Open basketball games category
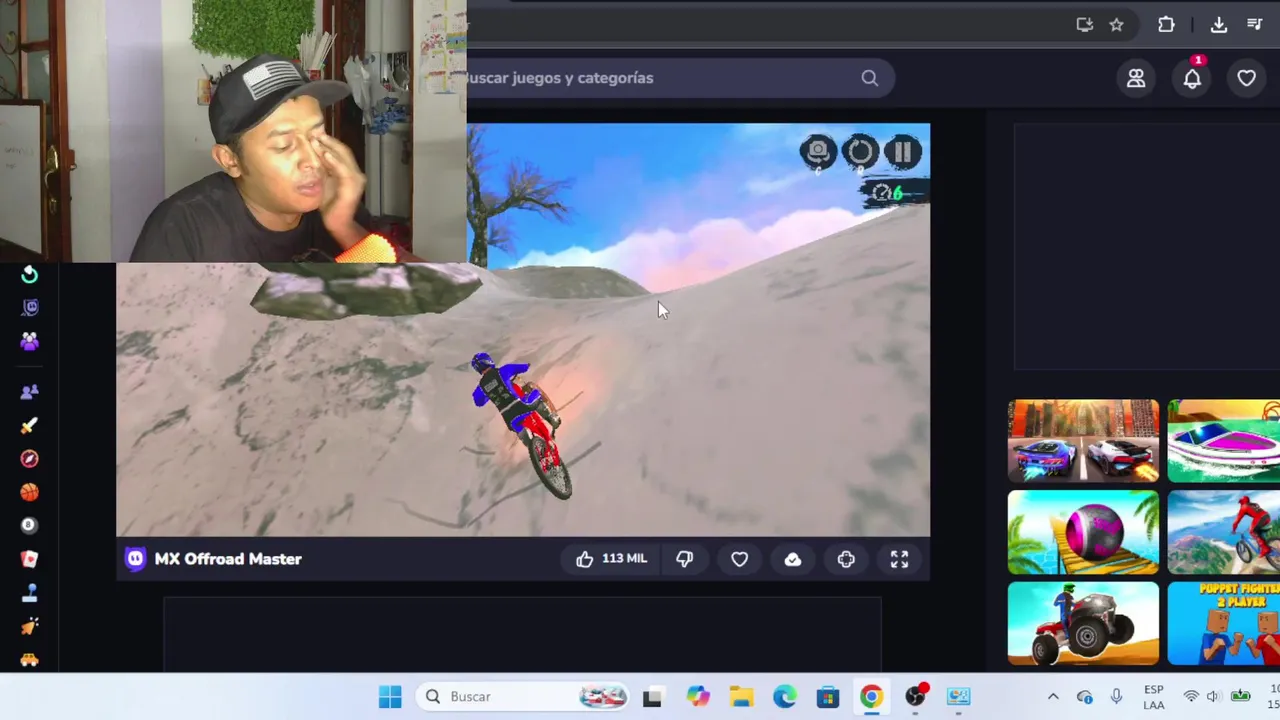1280x720 pixels. coord(30,492)
